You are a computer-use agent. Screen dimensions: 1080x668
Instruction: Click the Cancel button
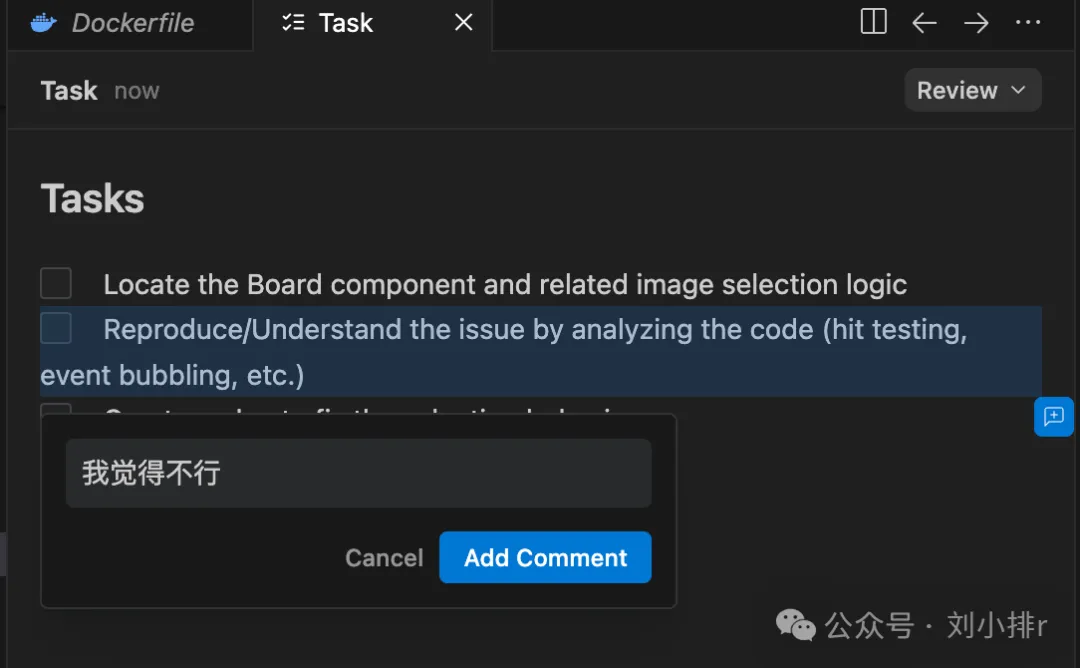tap(384, 558)
